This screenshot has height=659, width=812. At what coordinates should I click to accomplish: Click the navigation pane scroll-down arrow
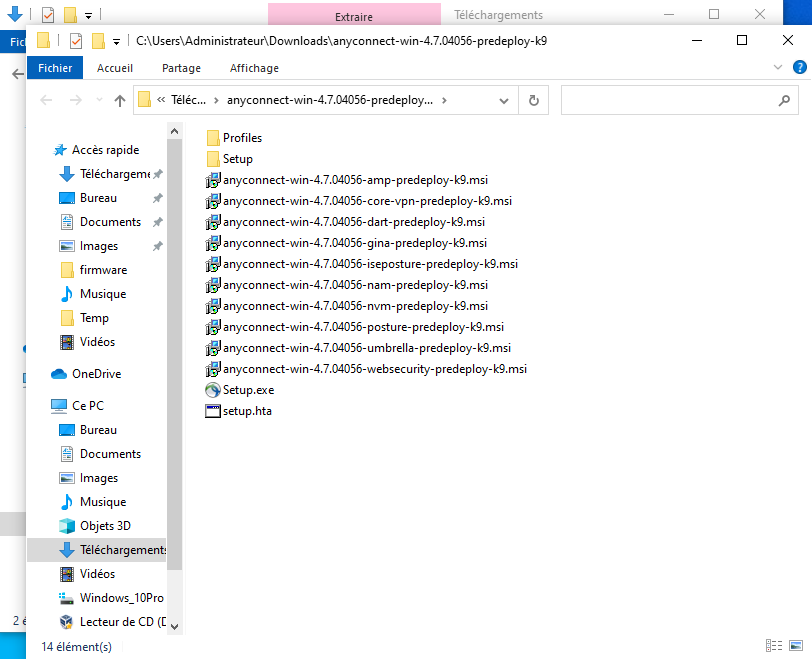click(175, 626)
